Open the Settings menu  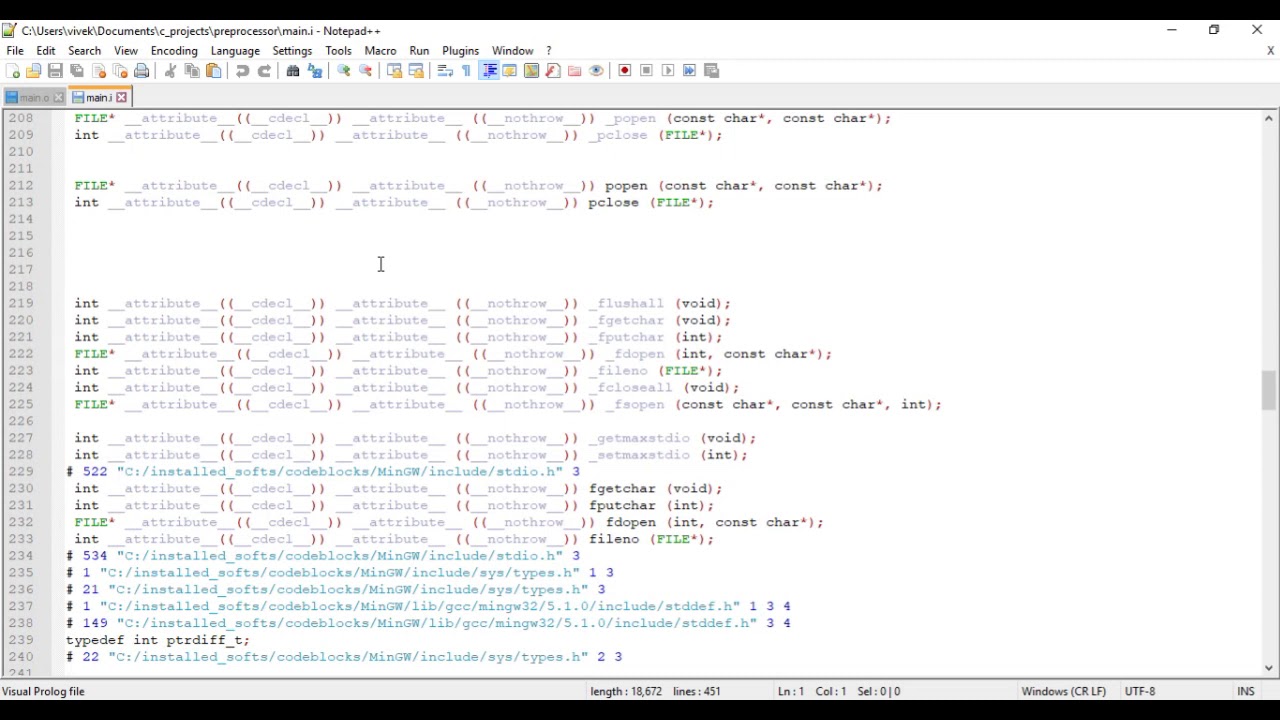point(292,51)
